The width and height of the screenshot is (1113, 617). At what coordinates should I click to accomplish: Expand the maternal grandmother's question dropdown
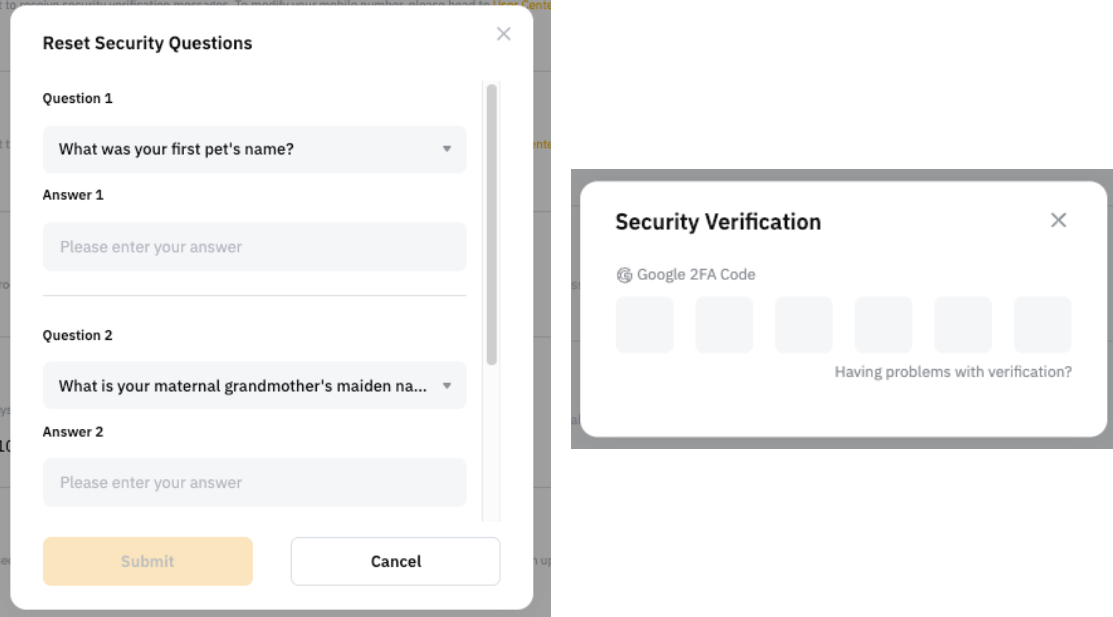pos(254,386)
